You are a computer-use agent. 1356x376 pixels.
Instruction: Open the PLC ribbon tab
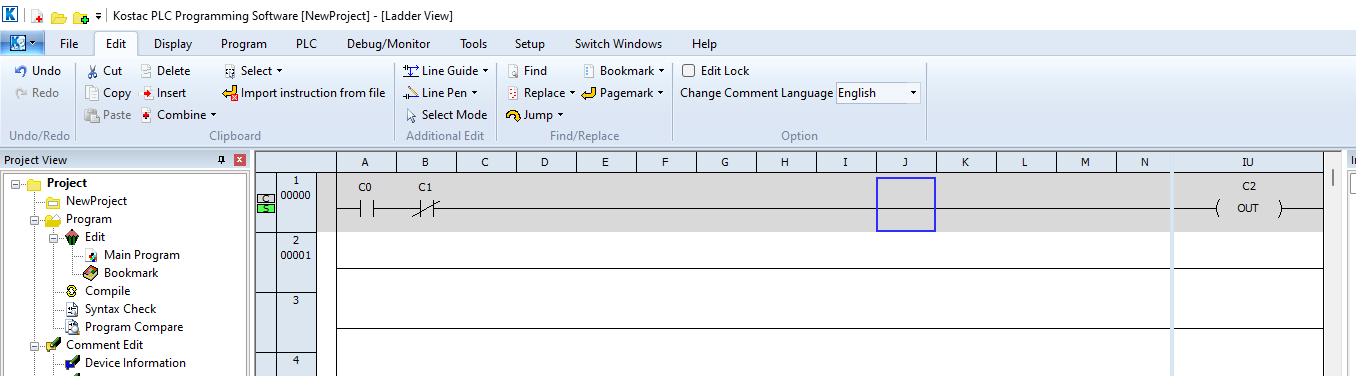click(306, 44)
